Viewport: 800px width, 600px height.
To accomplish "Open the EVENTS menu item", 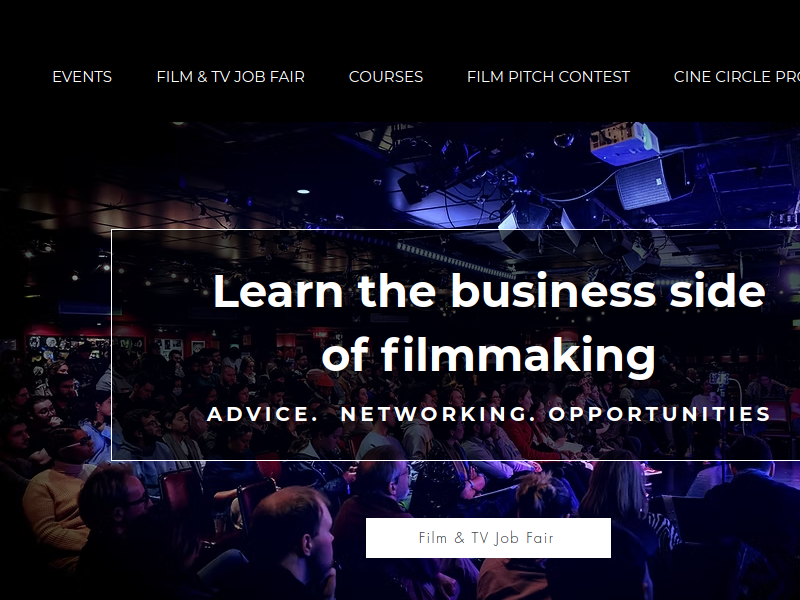I will click(x=82, y=77).
